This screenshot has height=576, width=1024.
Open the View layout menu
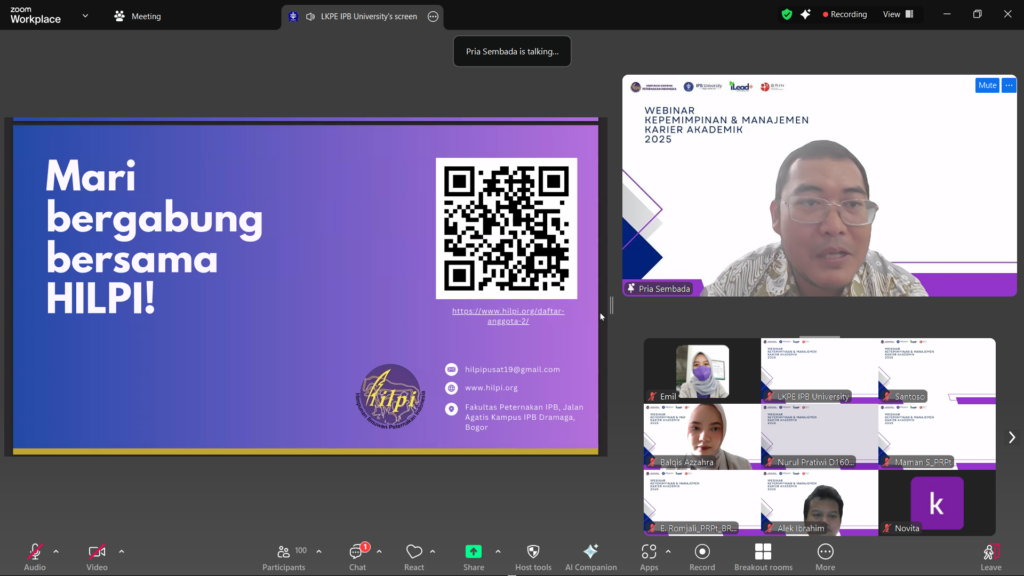tap(898, 14)
